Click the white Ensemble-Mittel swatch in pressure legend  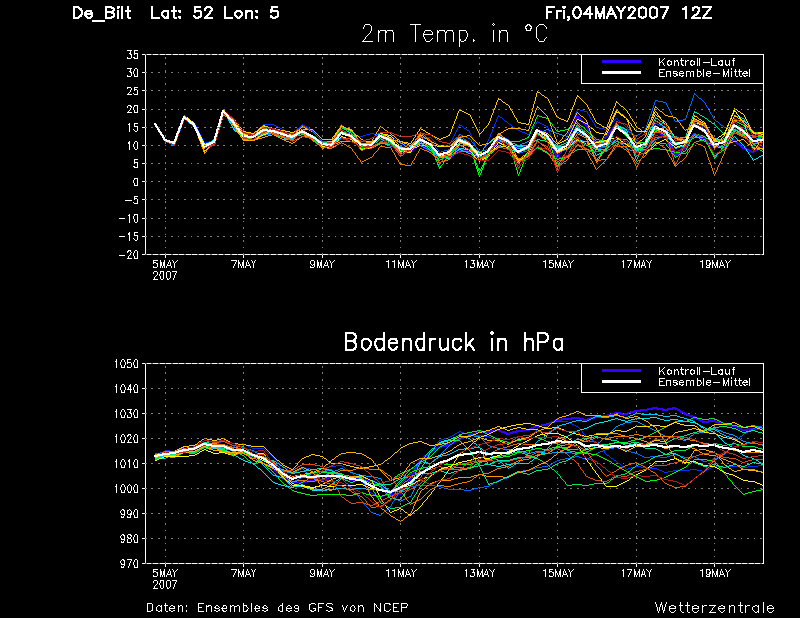[621, 382]
